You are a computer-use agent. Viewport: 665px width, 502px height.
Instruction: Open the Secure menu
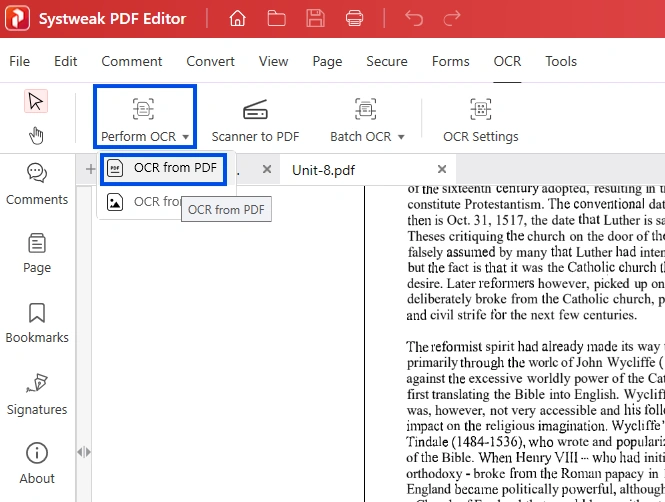386,61
